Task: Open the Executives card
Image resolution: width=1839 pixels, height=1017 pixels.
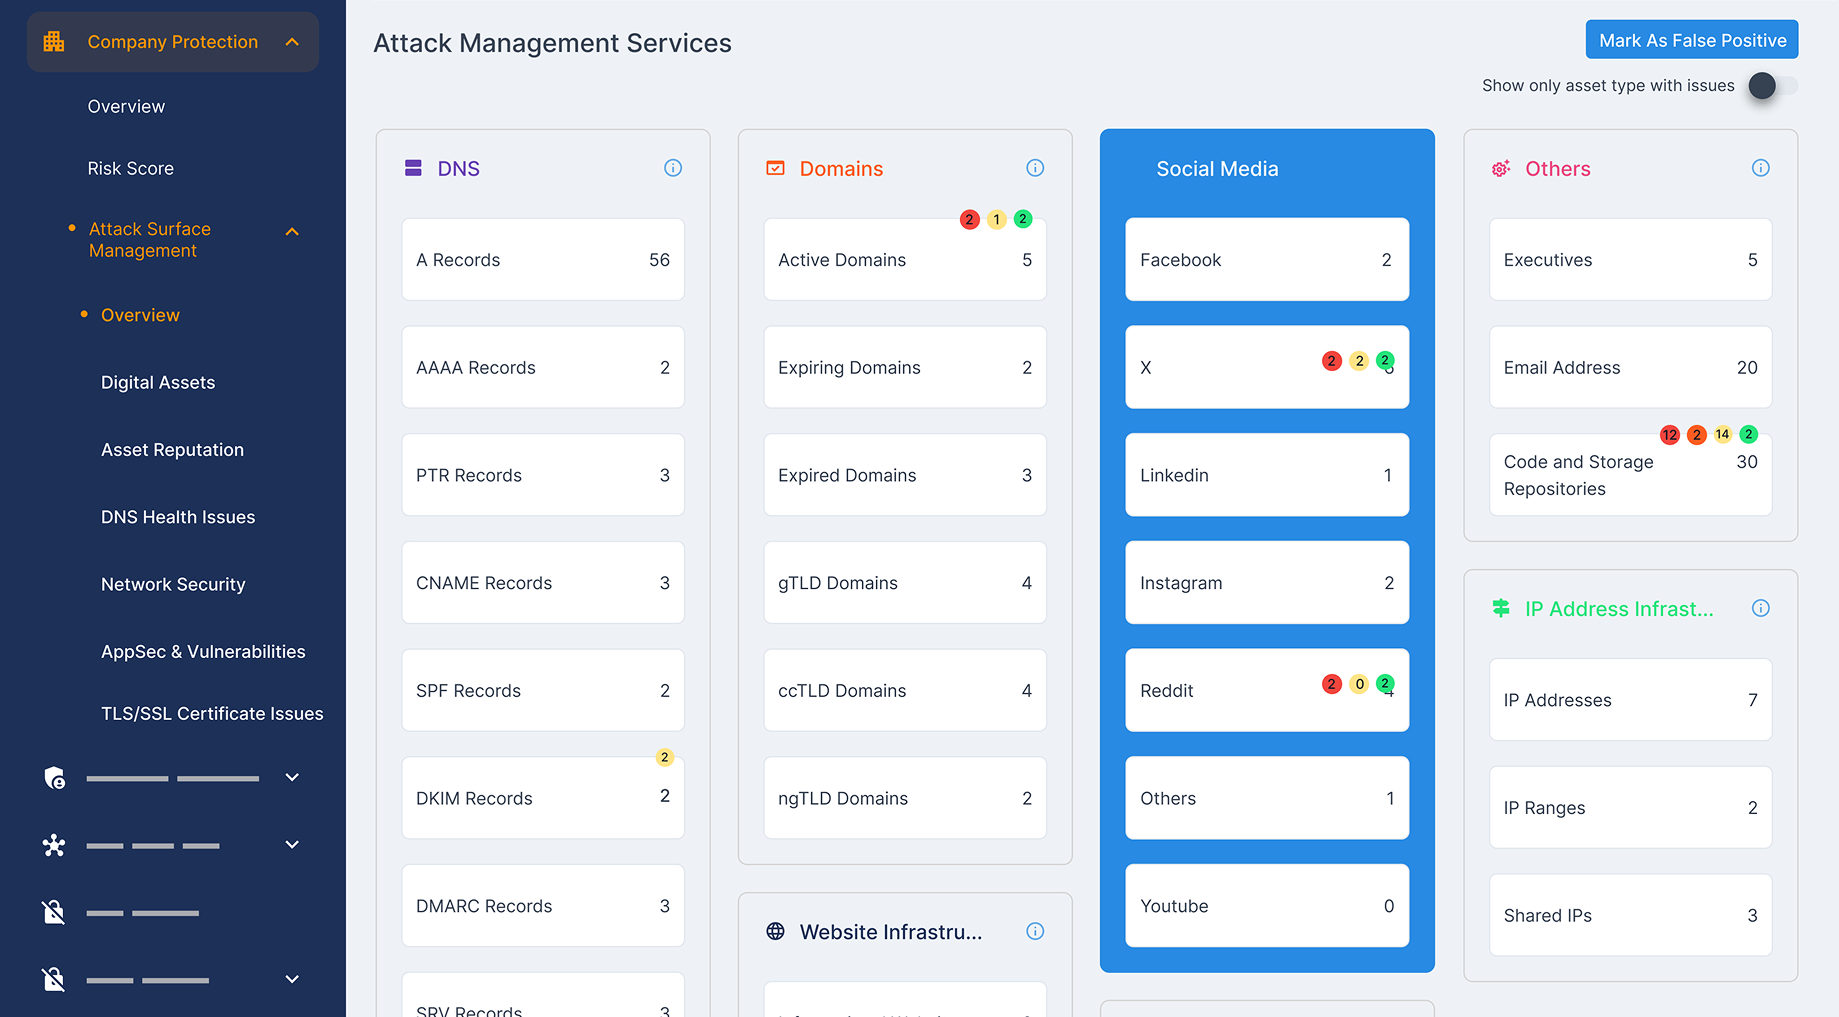Action: pyautogui.click(x=1631, y=259)
